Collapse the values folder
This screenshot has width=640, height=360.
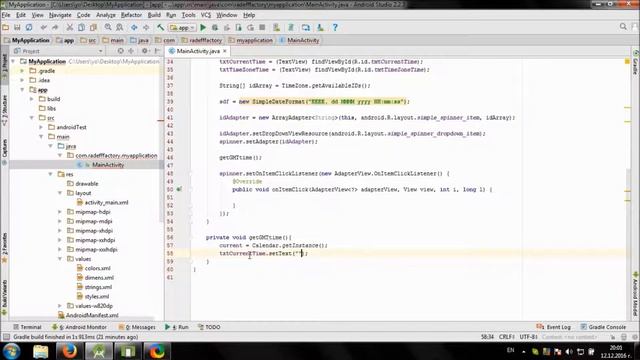pyautogui.click(x=60, y=259)
